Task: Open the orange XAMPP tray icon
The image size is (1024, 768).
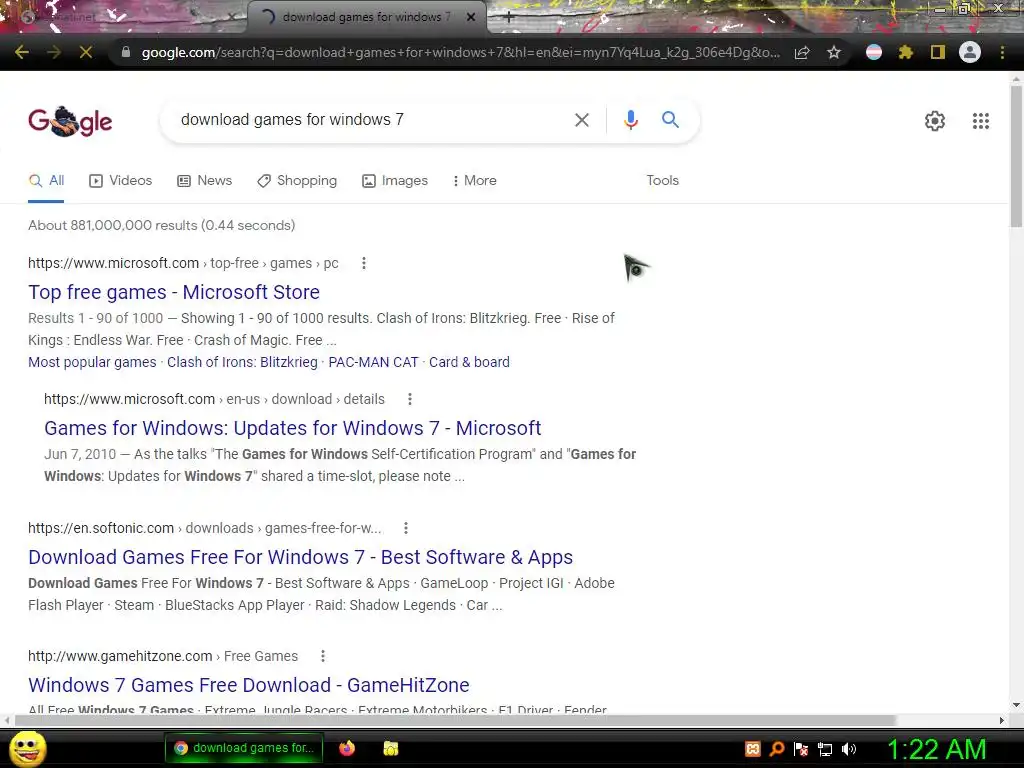Action: click(x=753, y=749)
